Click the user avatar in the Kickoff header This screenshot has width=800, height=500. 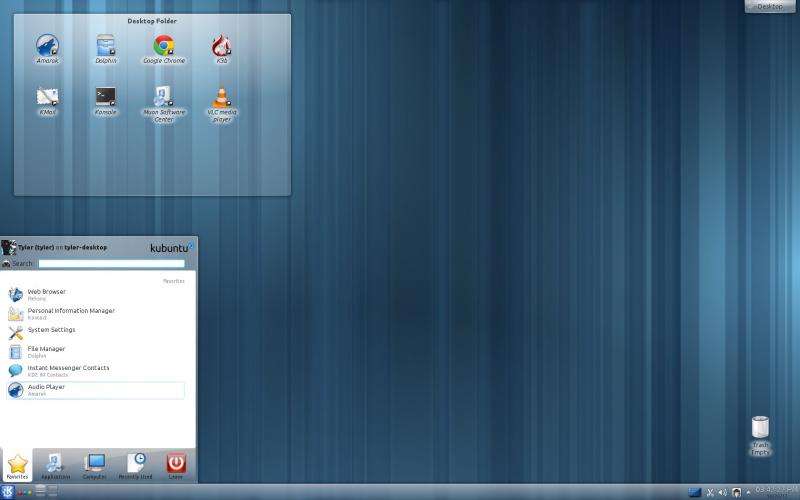pyautogui.click(x=9, y=247)
